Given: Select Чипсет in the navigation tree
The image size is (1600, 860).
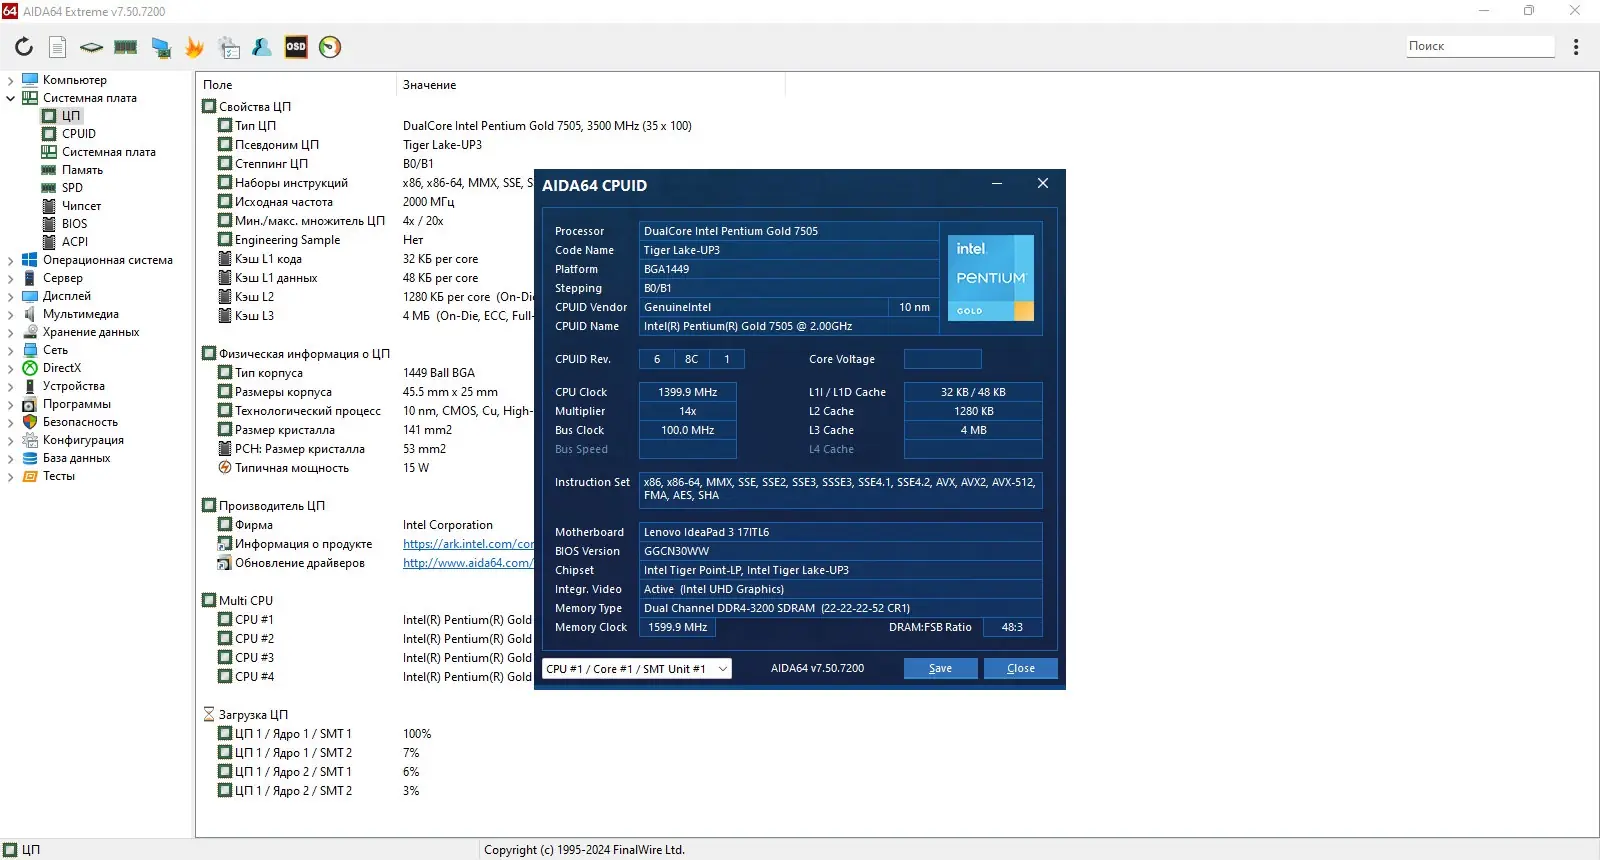Looking at the screenshot, I should pos(81,206).
